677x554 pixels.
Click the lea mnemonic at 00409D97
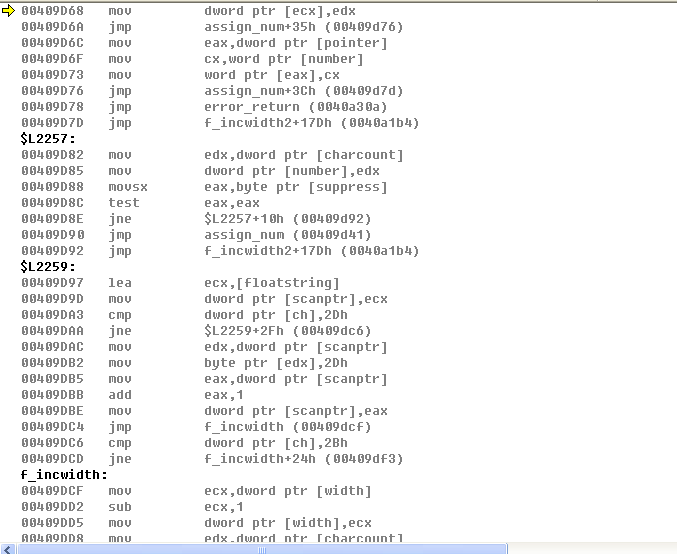[x=120, y=282]
